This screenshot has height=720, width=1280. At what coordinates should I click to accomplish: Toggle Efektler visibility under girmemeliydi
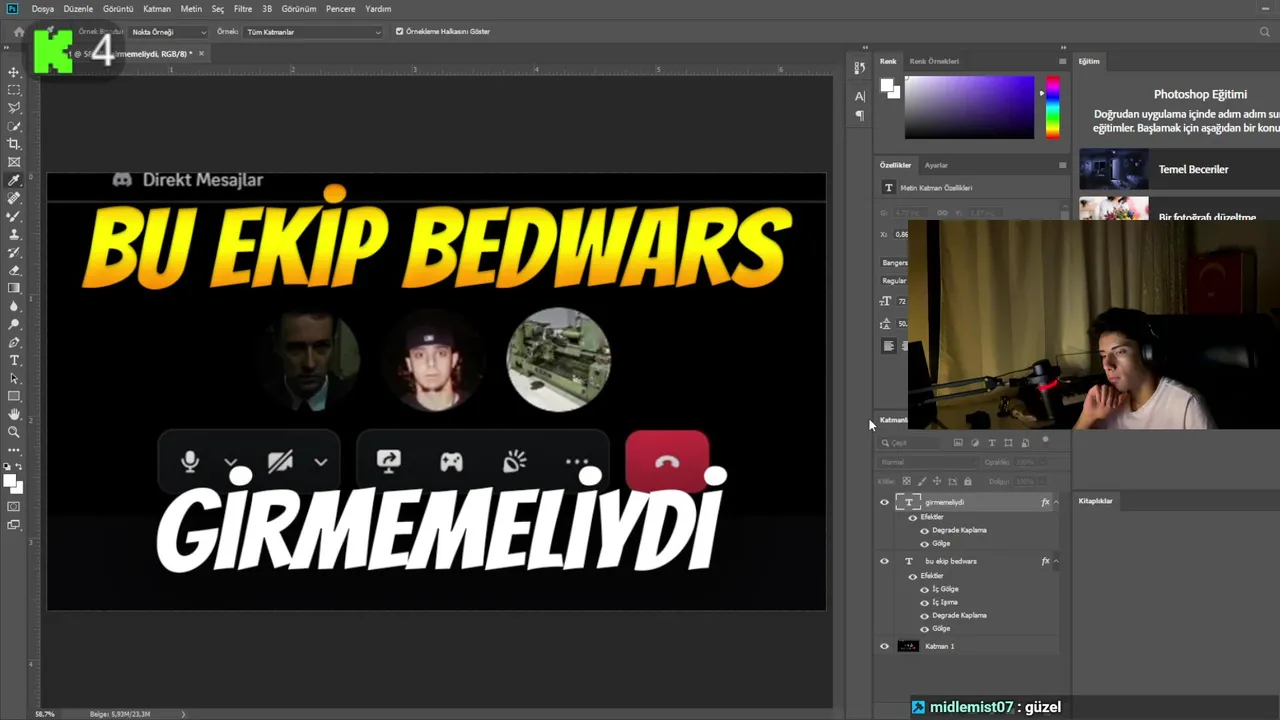coord(912,517)
